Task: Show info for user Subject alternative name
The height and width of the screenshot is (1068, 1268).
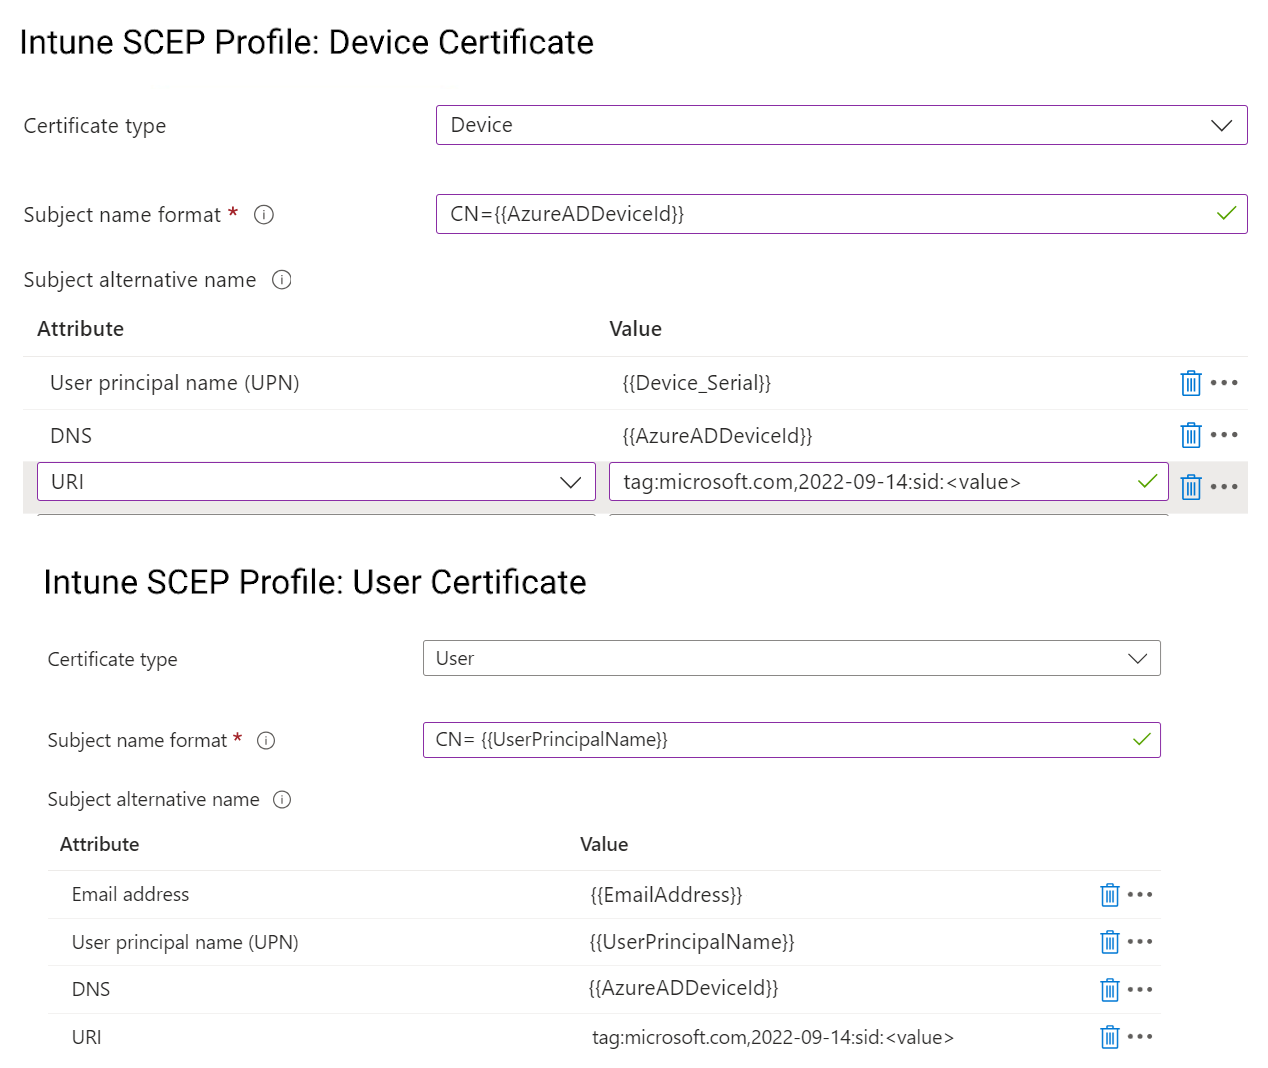Action: coord(282,800)
